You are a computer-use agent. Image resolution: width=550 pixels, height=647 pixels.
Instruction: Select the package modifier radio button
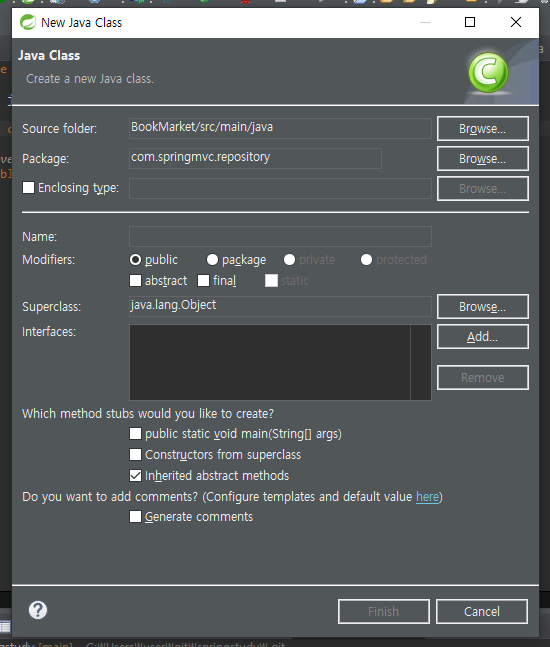click(212, 260)
